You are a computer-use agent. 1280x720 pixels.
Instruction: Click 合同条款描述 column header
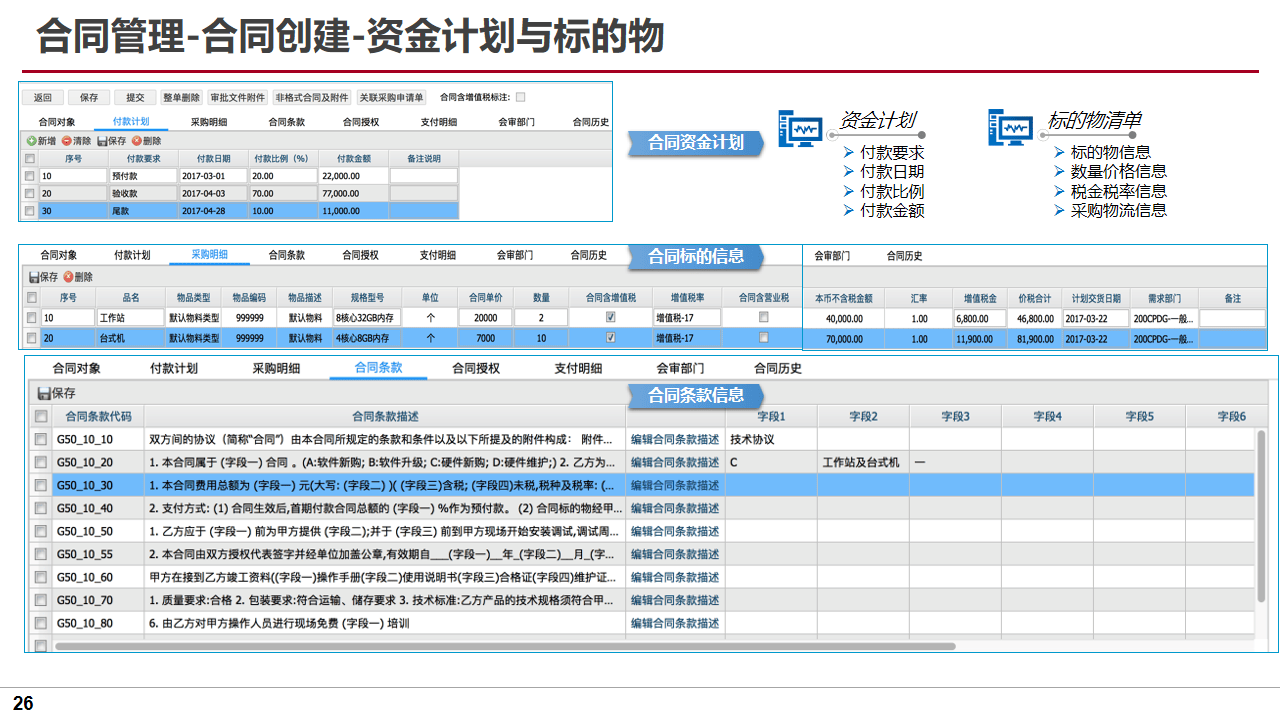[x=385, y=416]
